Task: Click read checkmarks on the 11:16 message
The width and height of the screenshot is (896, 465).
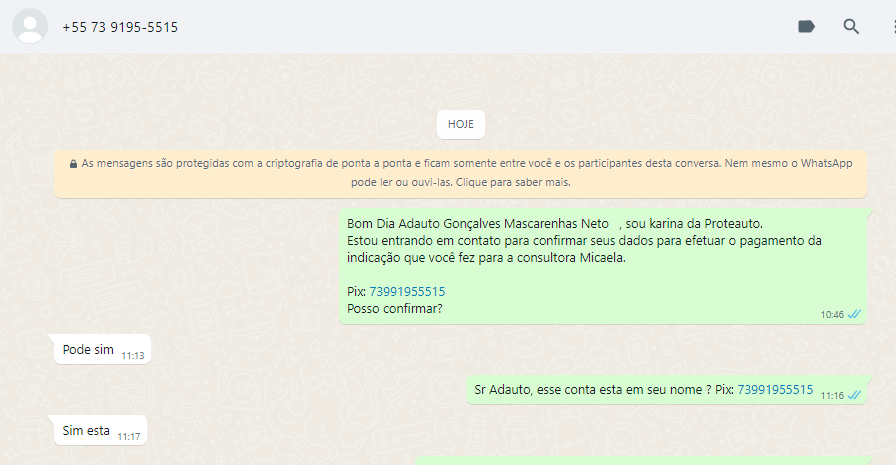Action: click(854, 395)
